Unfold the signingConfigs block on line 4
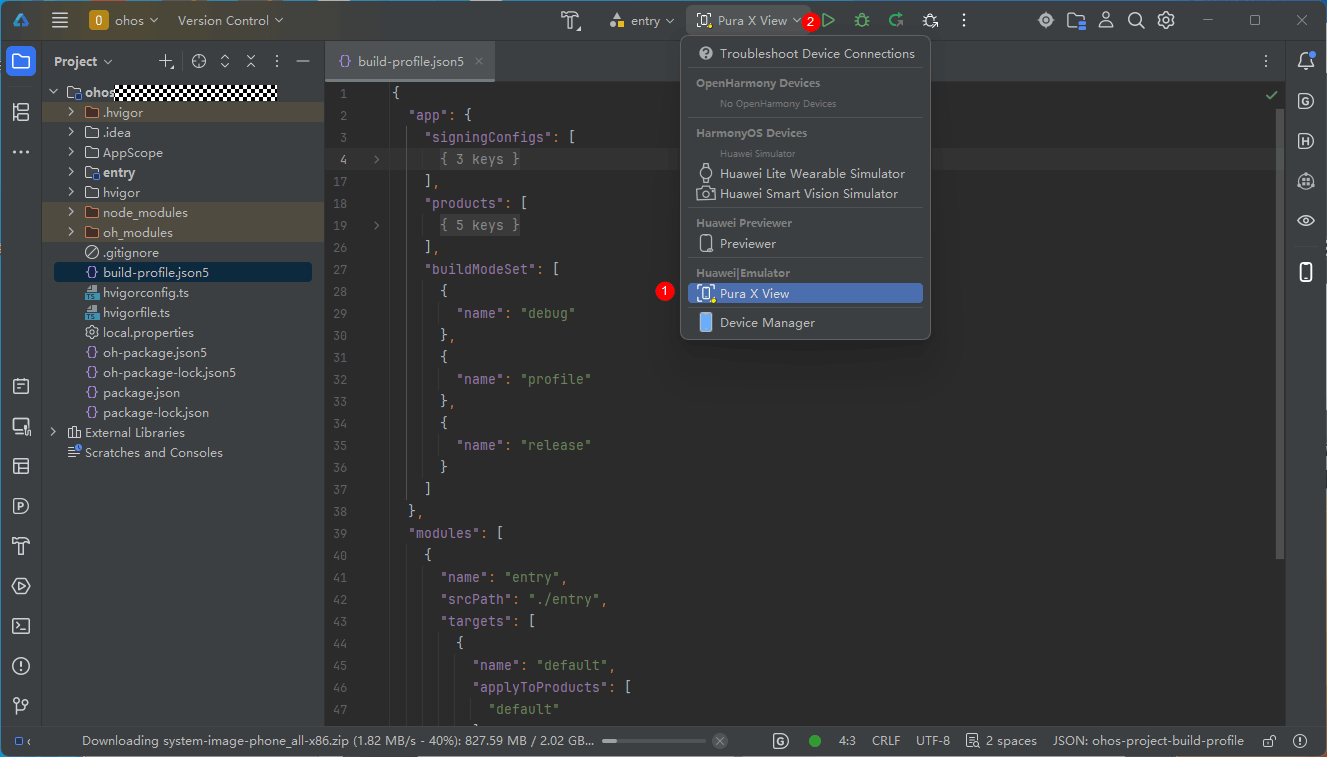The width and height of the screenshot is (1327, 757). 376,159
